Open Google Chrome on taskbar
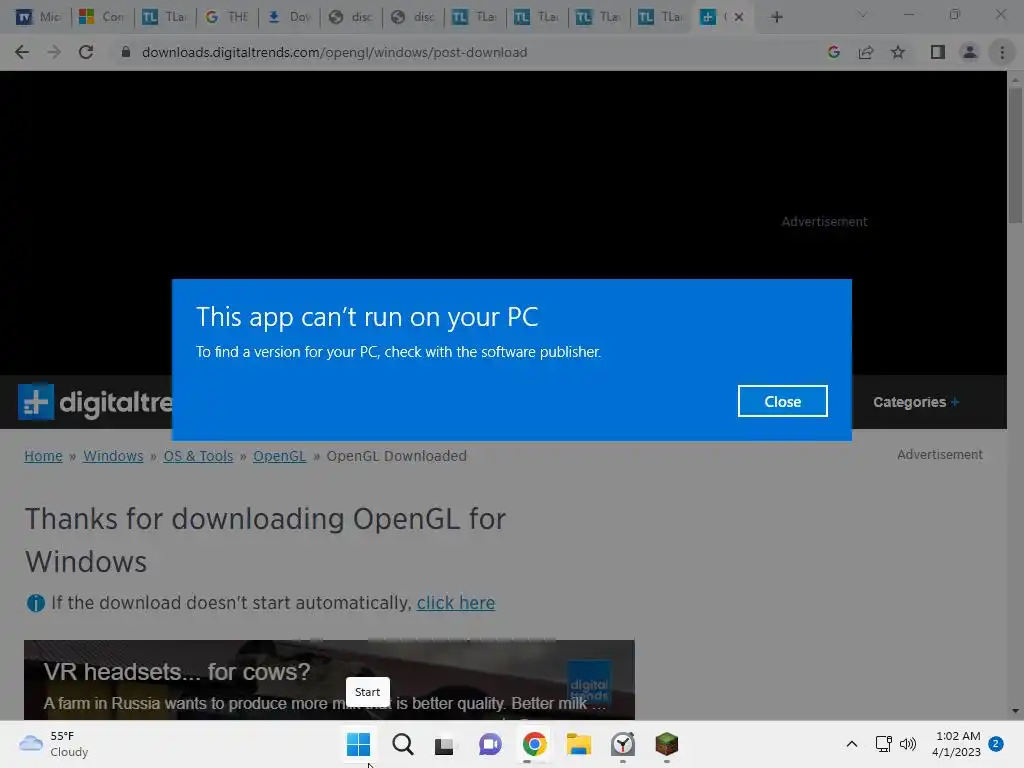1024x768 pixels. [534, 744]
